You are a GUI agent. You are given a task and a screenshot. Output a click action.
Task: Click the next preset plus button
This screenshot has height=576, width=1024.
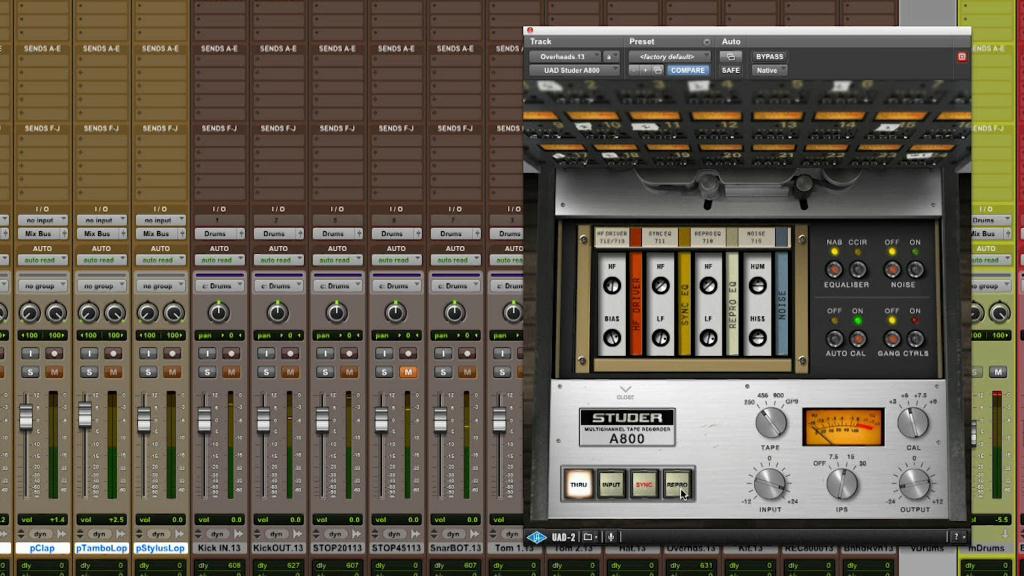click(646, 70)
